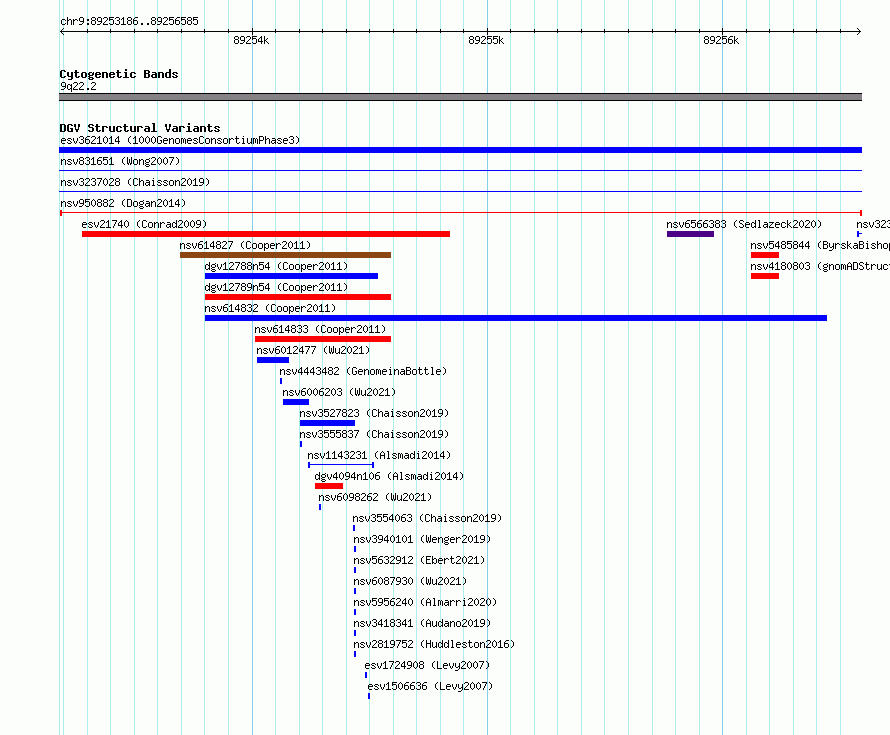The image size is (890, 735).
Task: Select the nsv1143231 thin blue span line
Action: click(341, 465)
